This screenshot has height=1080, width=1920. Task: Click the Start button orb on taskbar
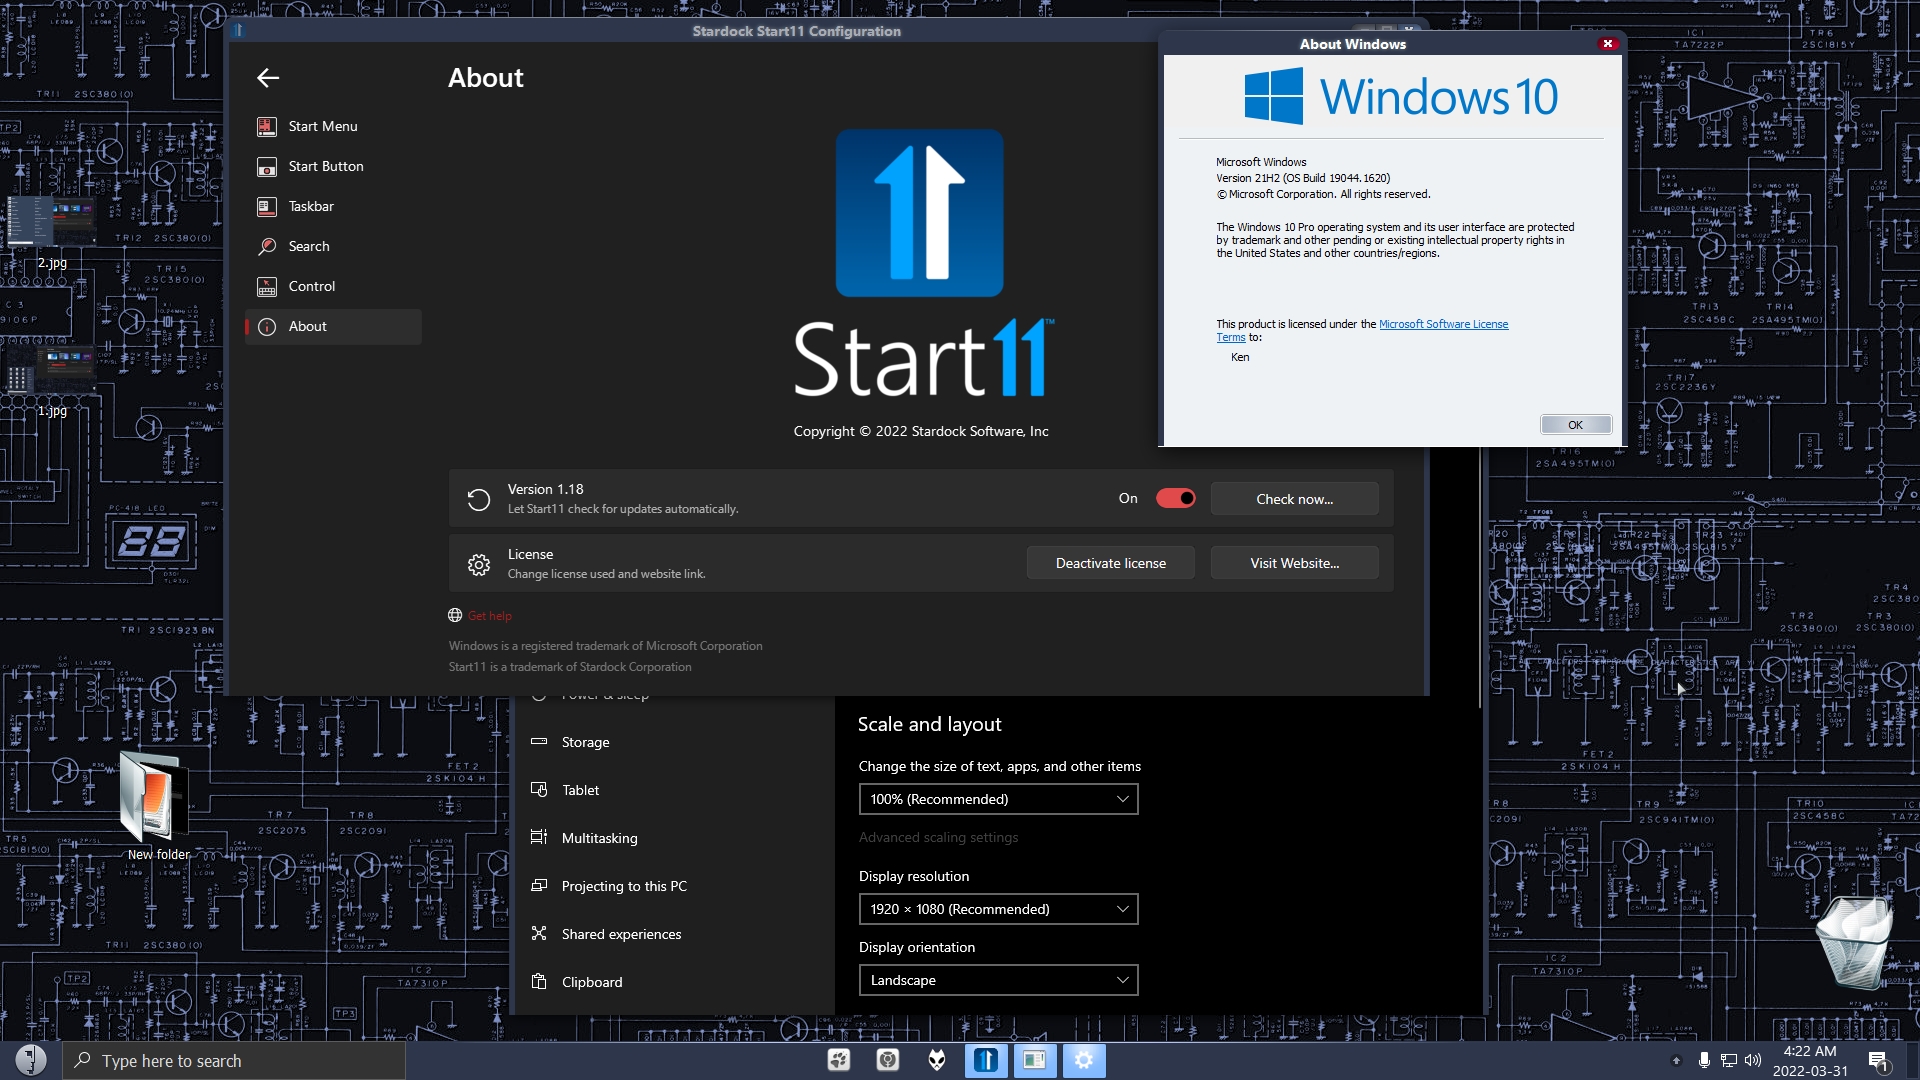31,1060
